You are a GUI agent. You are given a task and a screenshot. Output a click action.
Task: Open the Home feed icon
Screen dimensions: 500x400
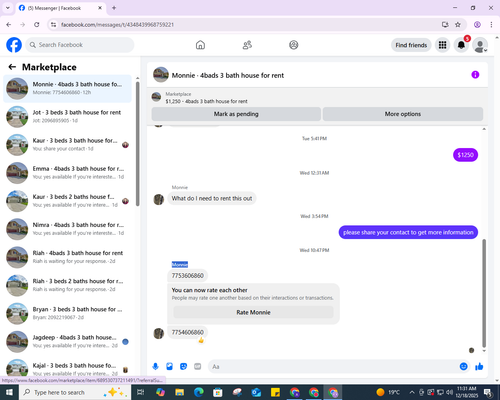(x=200, y=45)
